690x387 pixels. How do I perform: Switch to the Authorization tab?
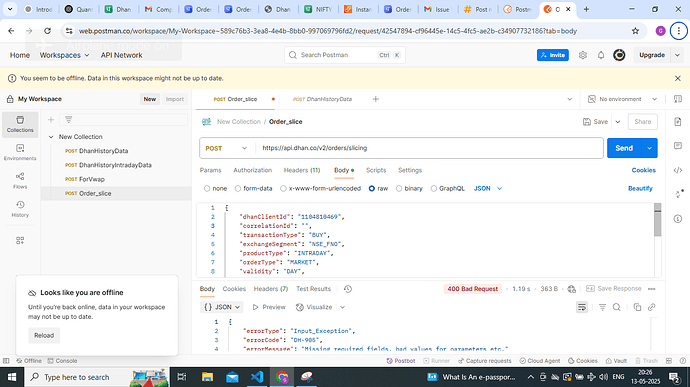(253, 170)
